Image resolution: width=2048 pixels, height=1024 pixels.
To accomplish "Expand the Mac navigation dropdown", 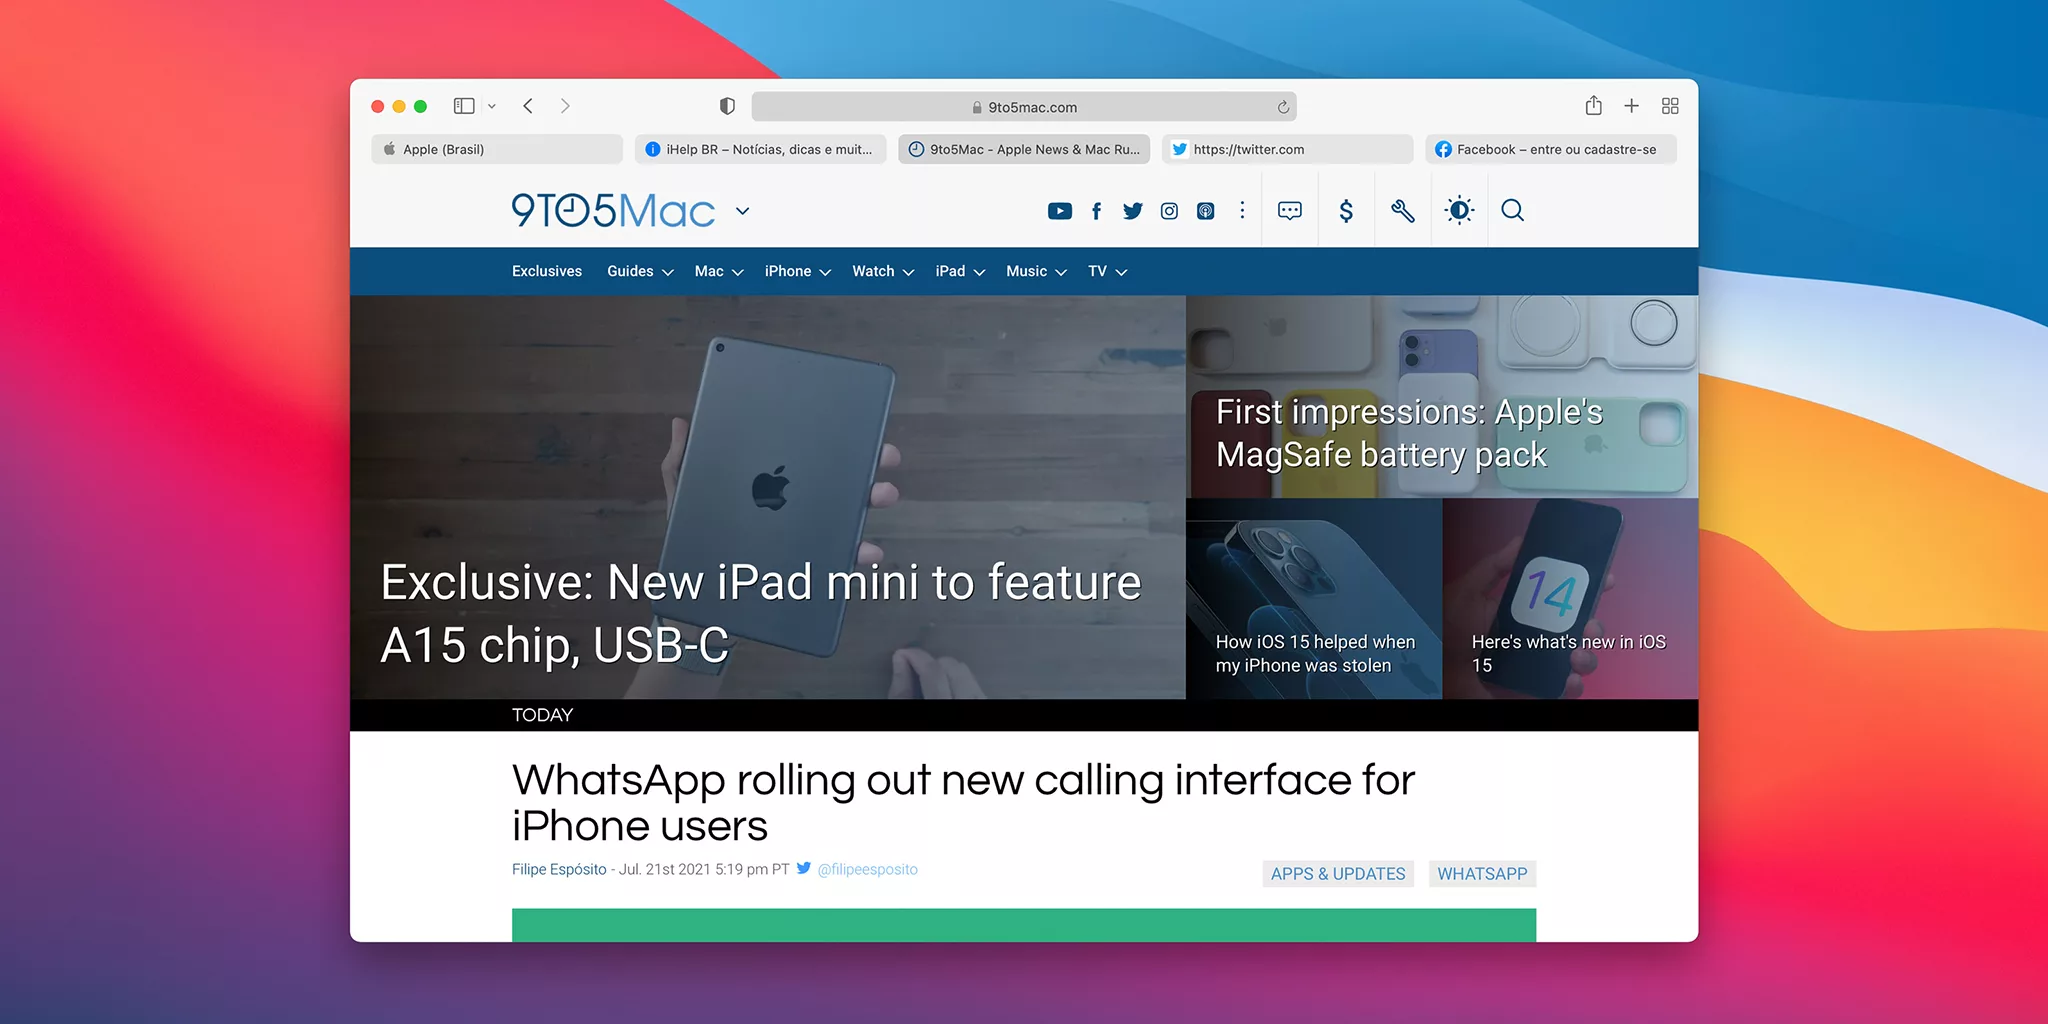I will pyautogui.click(x=737, y=272).
